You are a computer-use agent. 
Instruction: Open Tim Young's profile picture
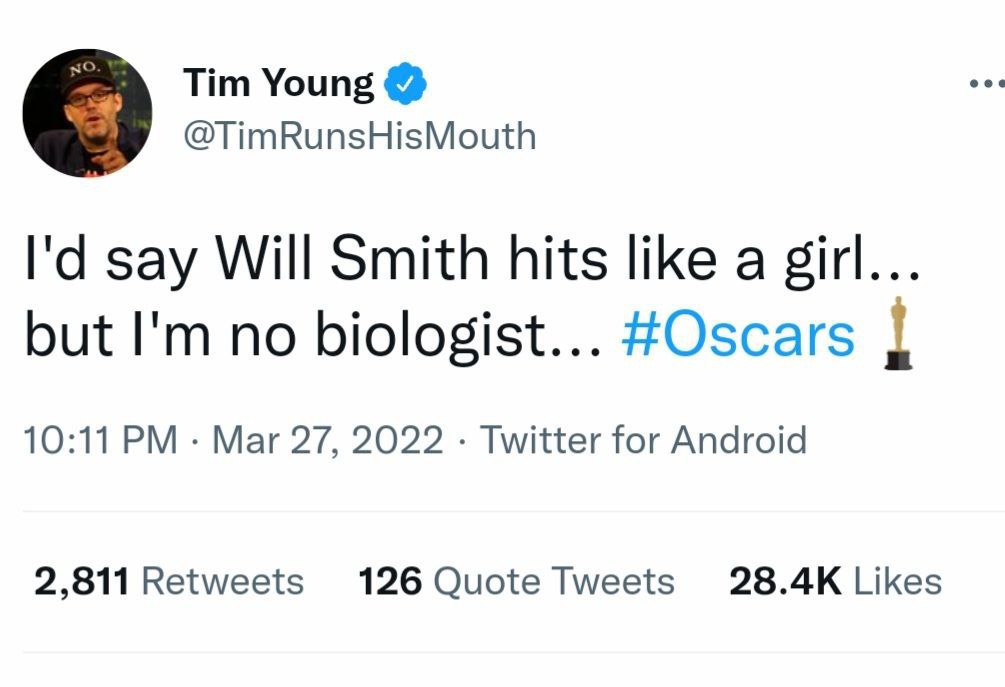point(87,113)
